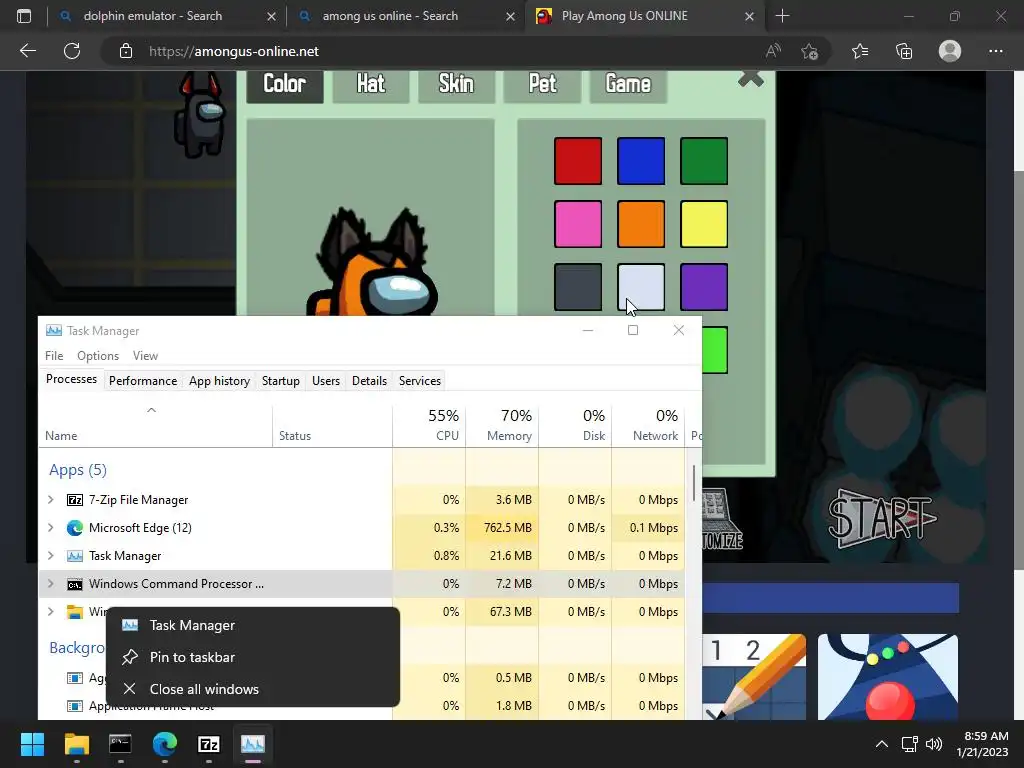Open the Edge tab actions menu icon
The width and height of the screenshot is (1024, 768).
(x=24, y=16)
